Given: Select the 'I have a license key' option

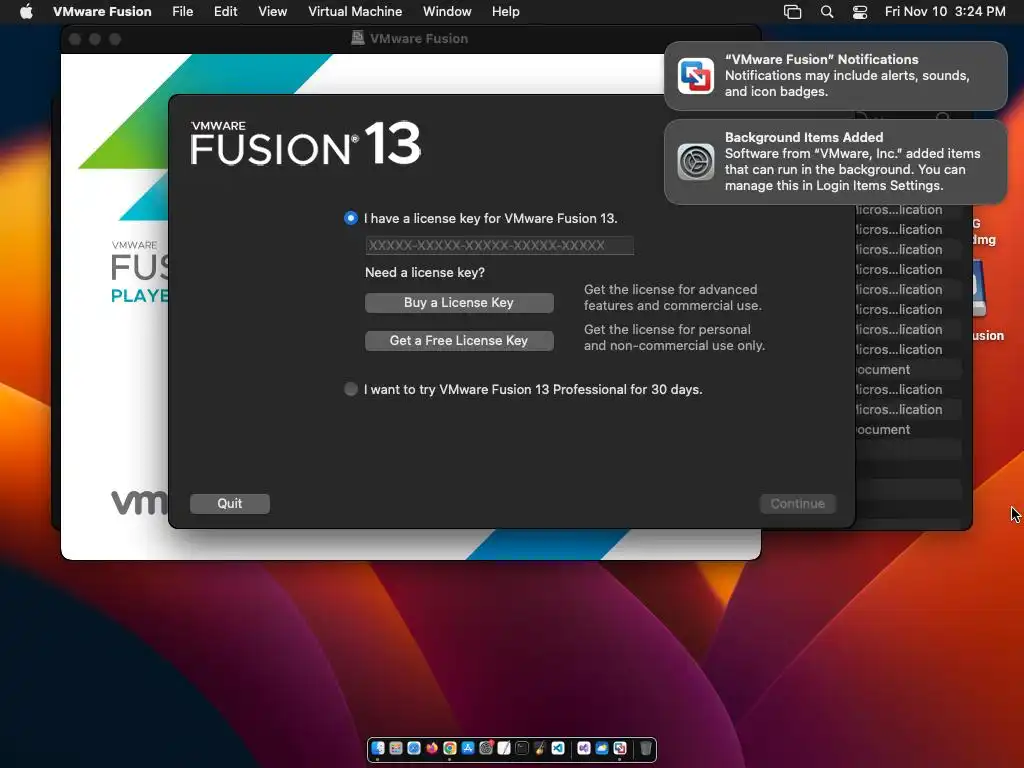Looking at the screenshot, I should click(x=351, y=218).
